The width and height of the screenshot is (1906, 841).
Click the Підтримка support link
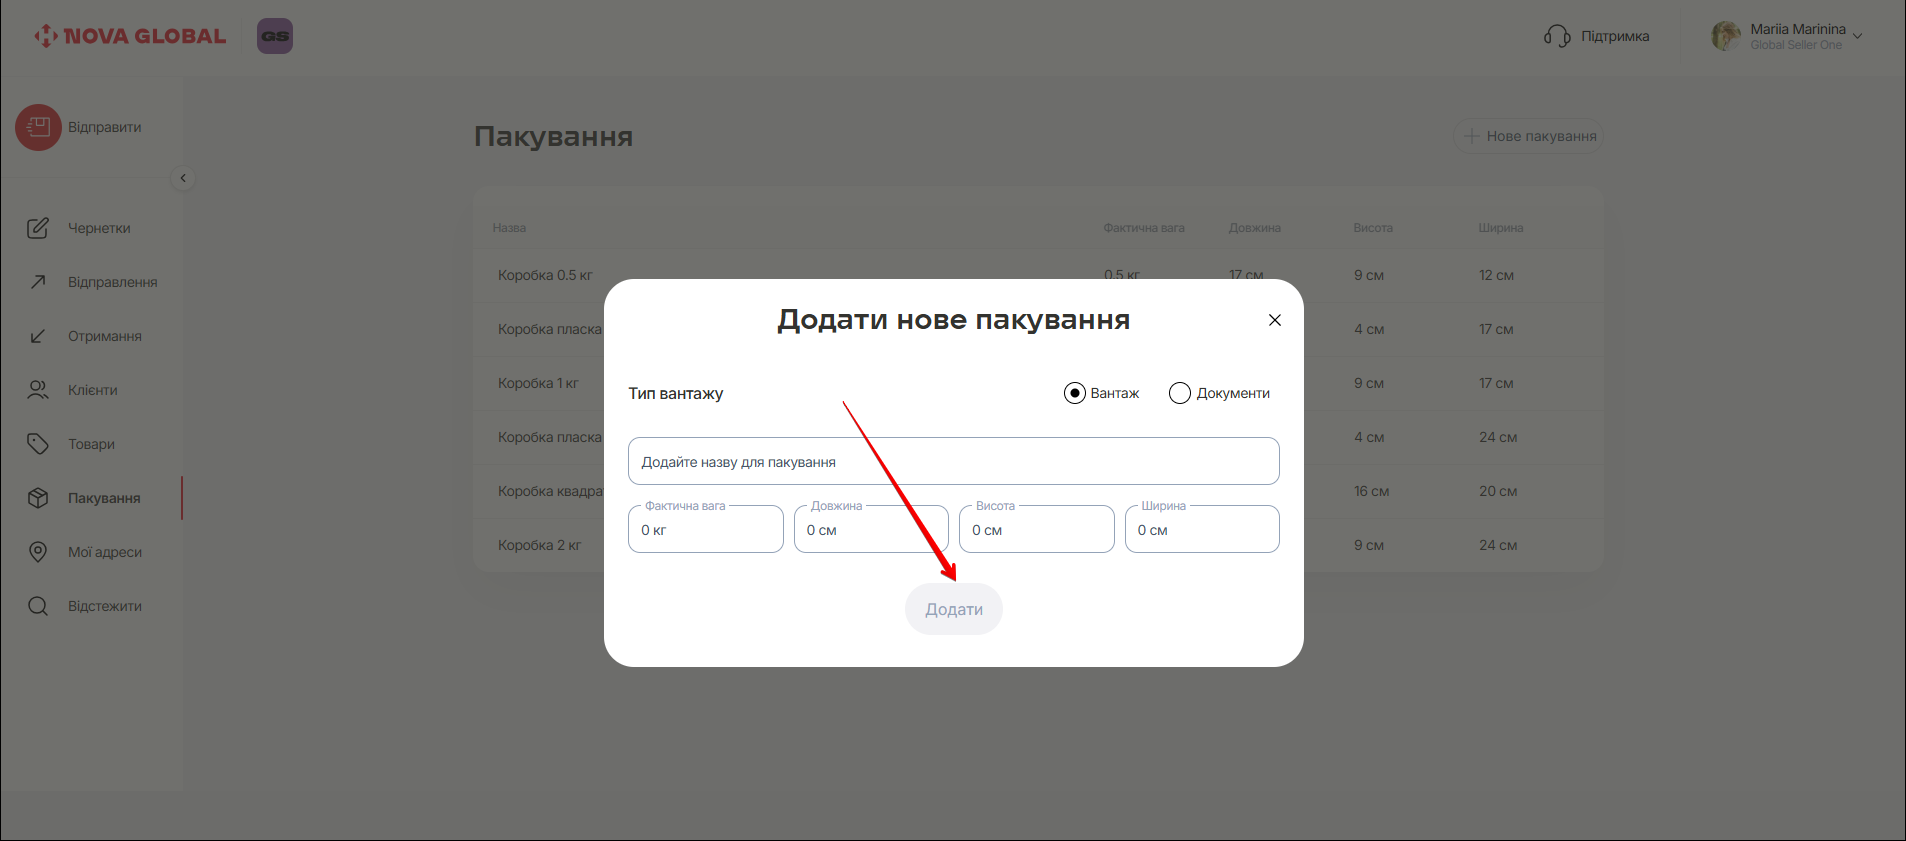pos(1597,36)
